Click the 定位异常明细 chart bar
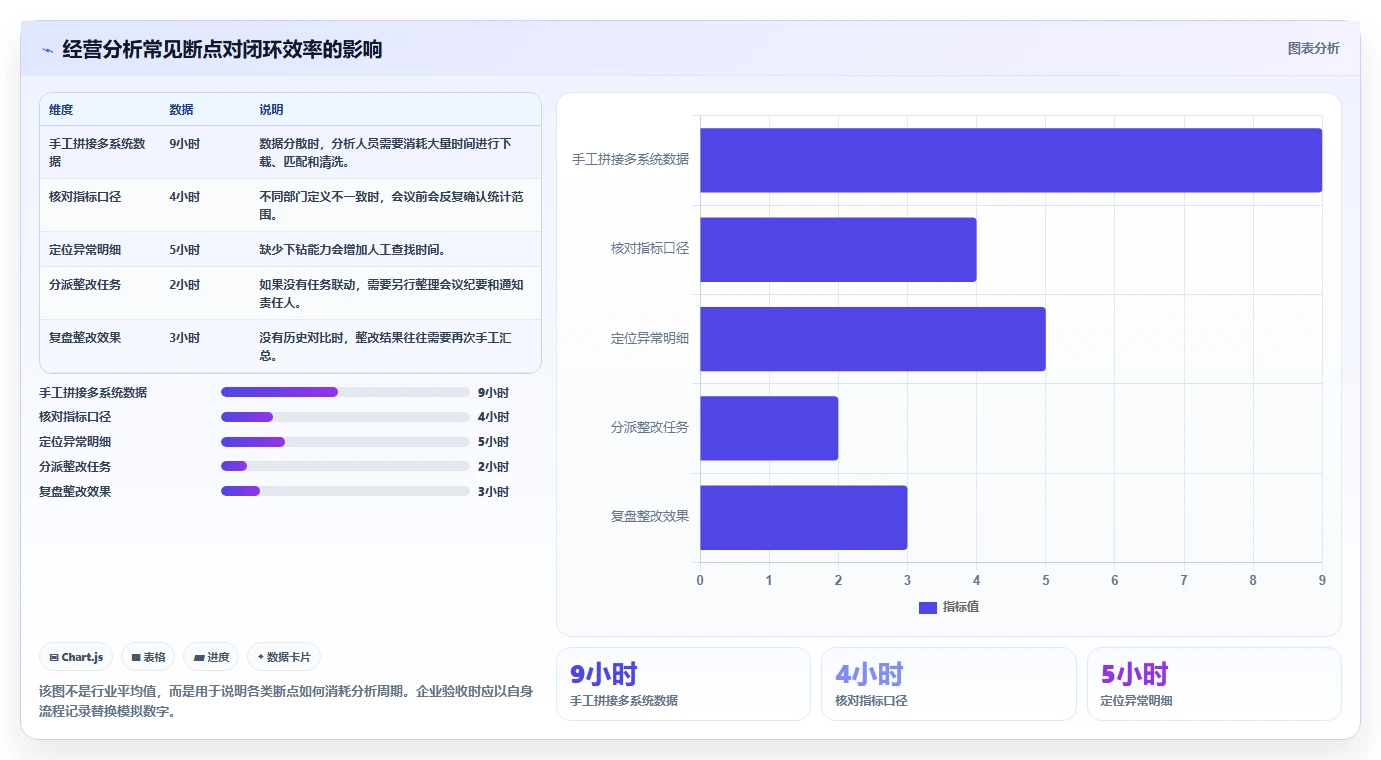 point(872,339)
